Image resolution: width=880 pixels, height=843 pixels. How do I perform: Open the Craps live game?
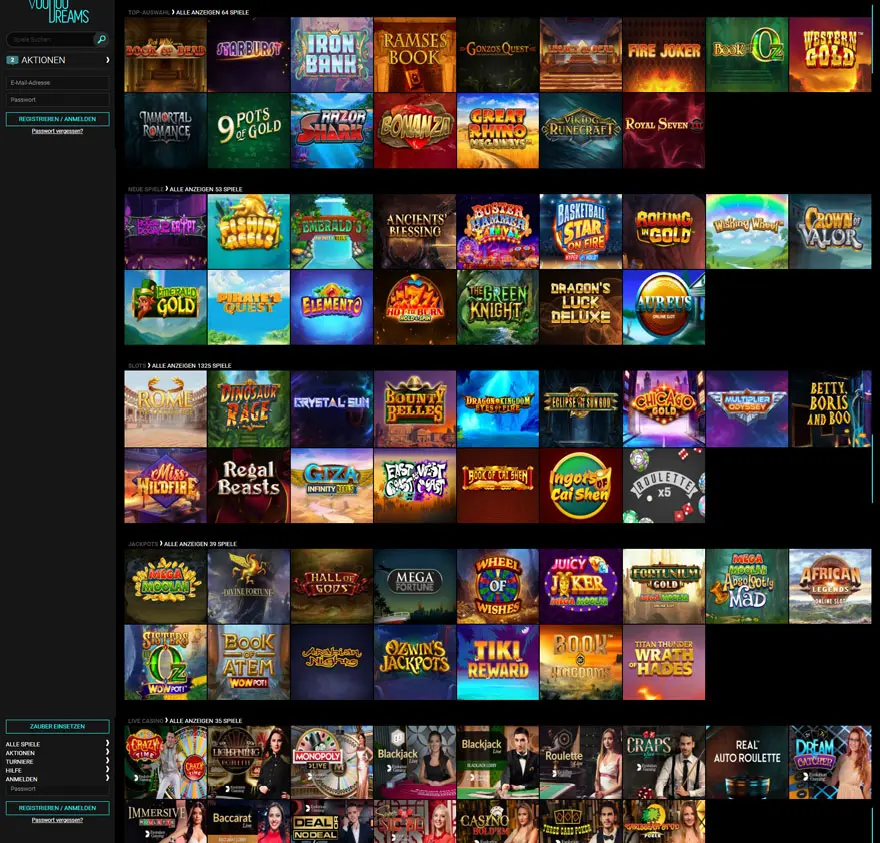pos(664,762)
